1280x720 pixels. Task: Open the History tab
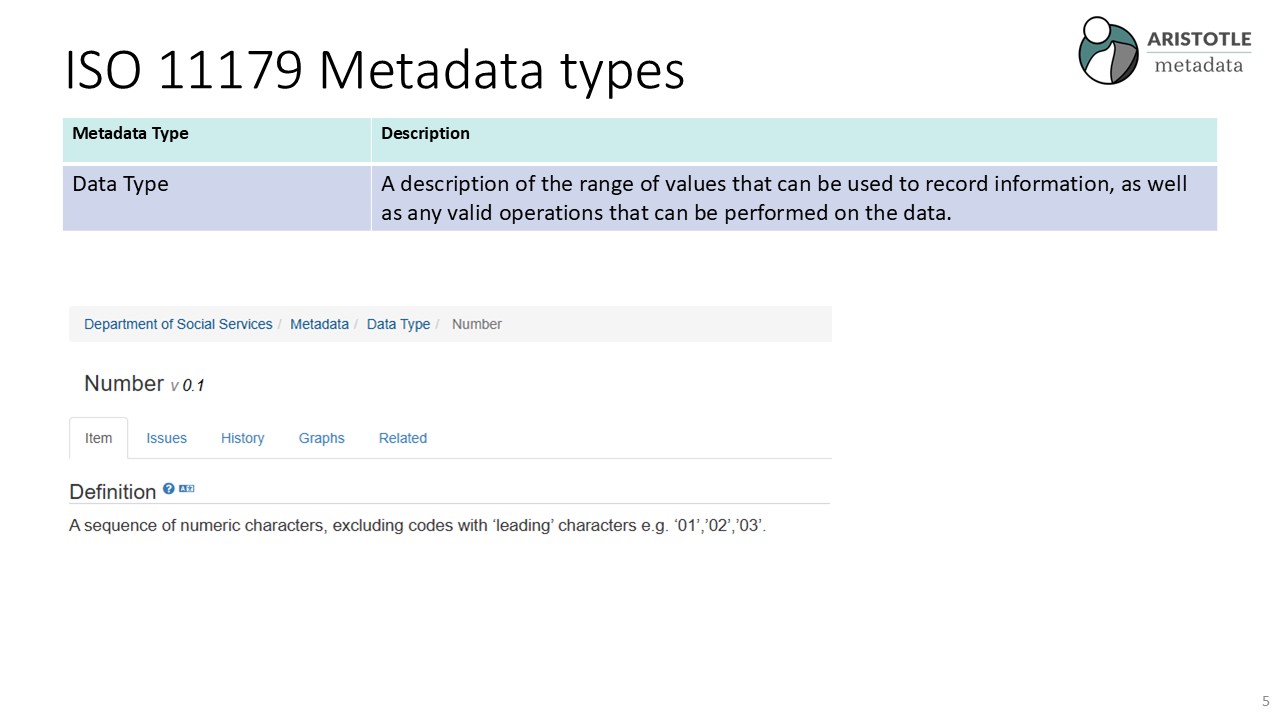click(242, 438)
